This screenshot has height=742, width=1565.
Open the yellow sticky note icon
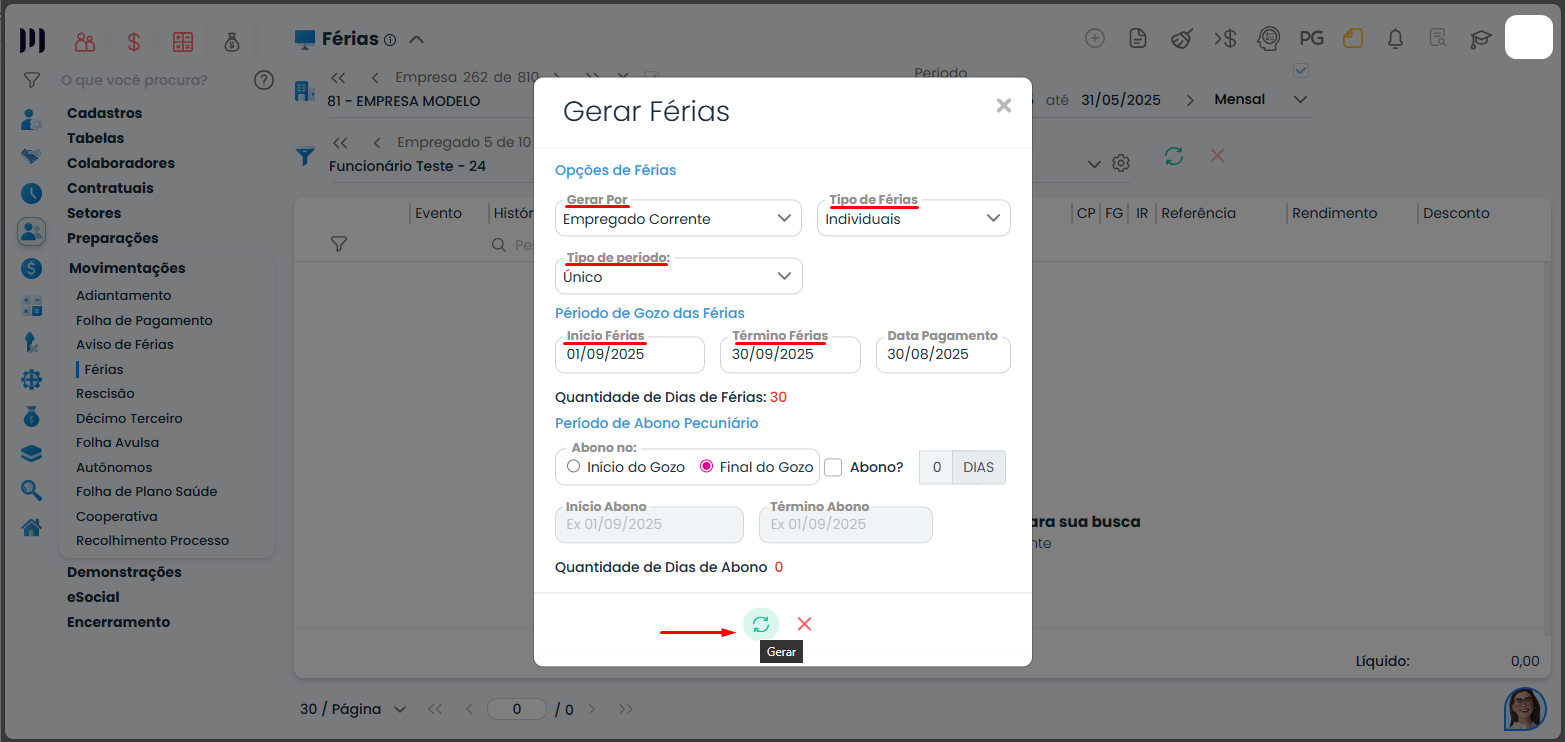pos(1353,39)
